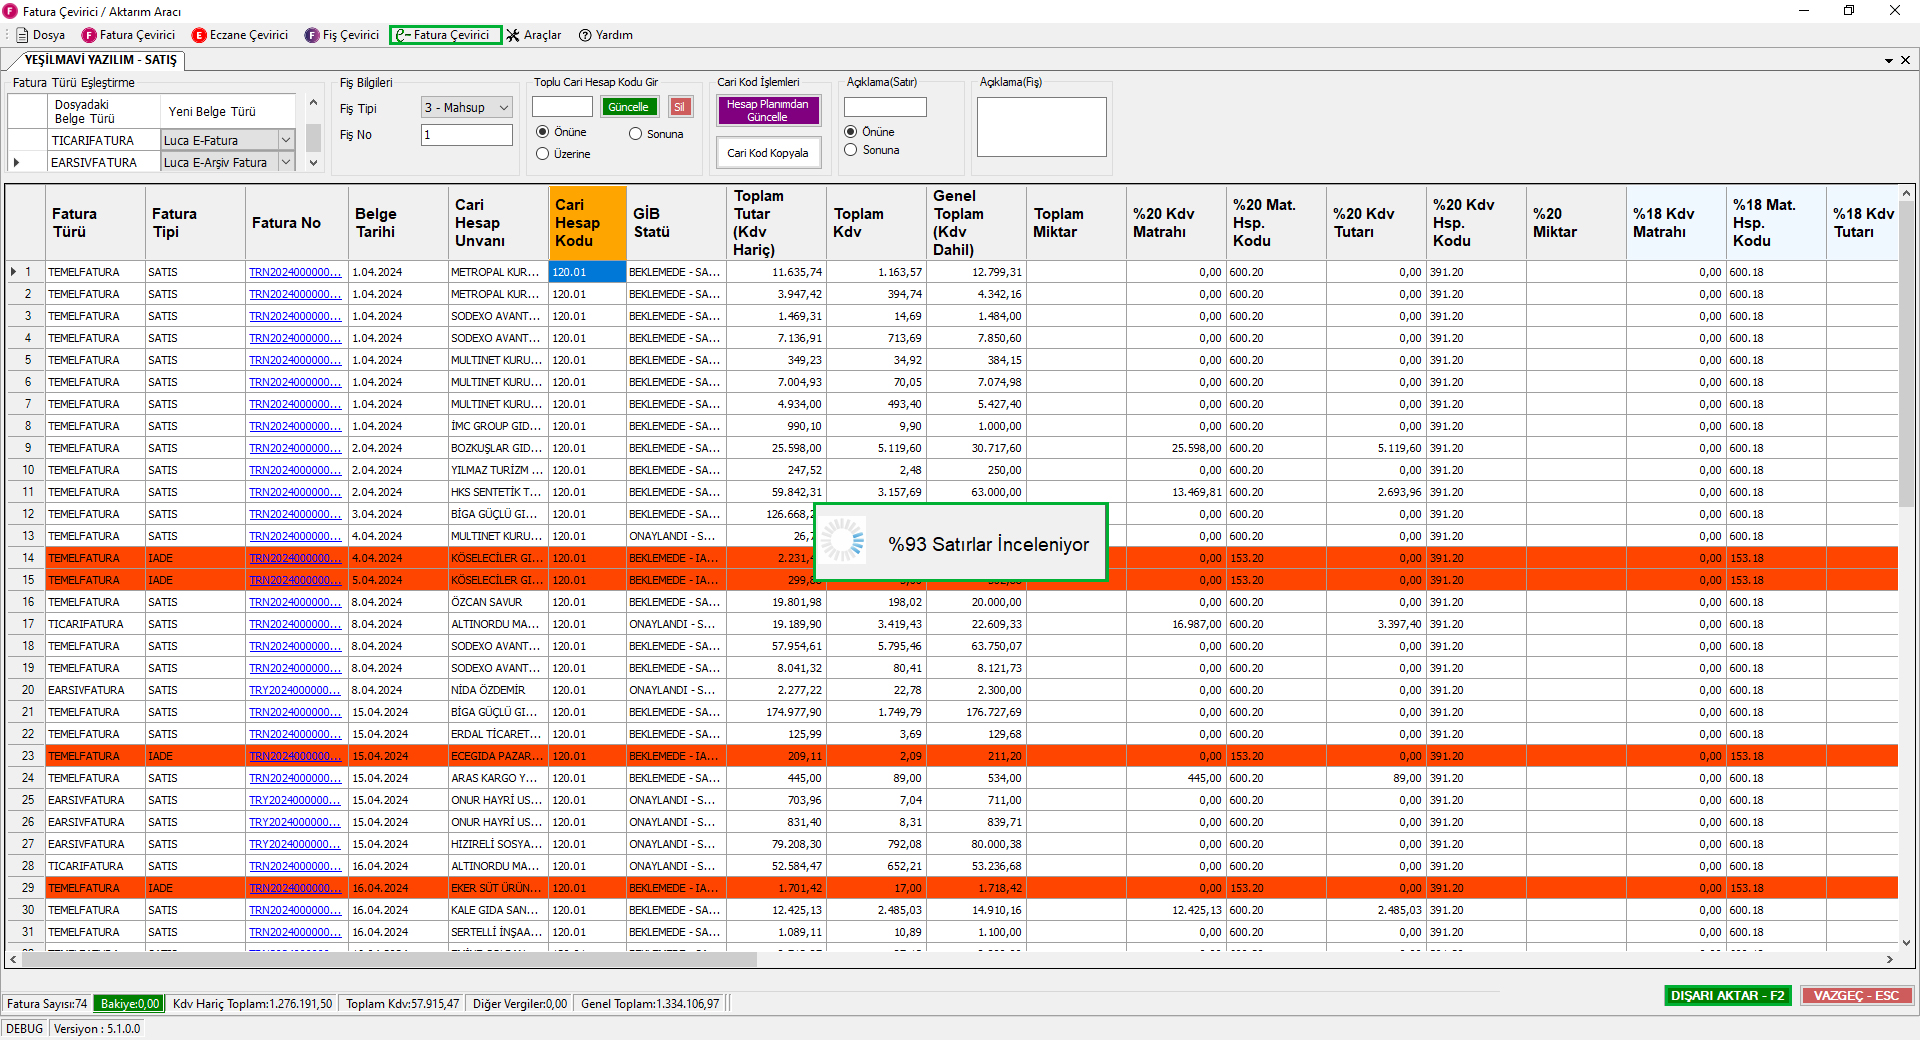1920x1040 pixels.
Task: Click the %20 Kdv Matrahı column header
Action: coord(1176,222)
